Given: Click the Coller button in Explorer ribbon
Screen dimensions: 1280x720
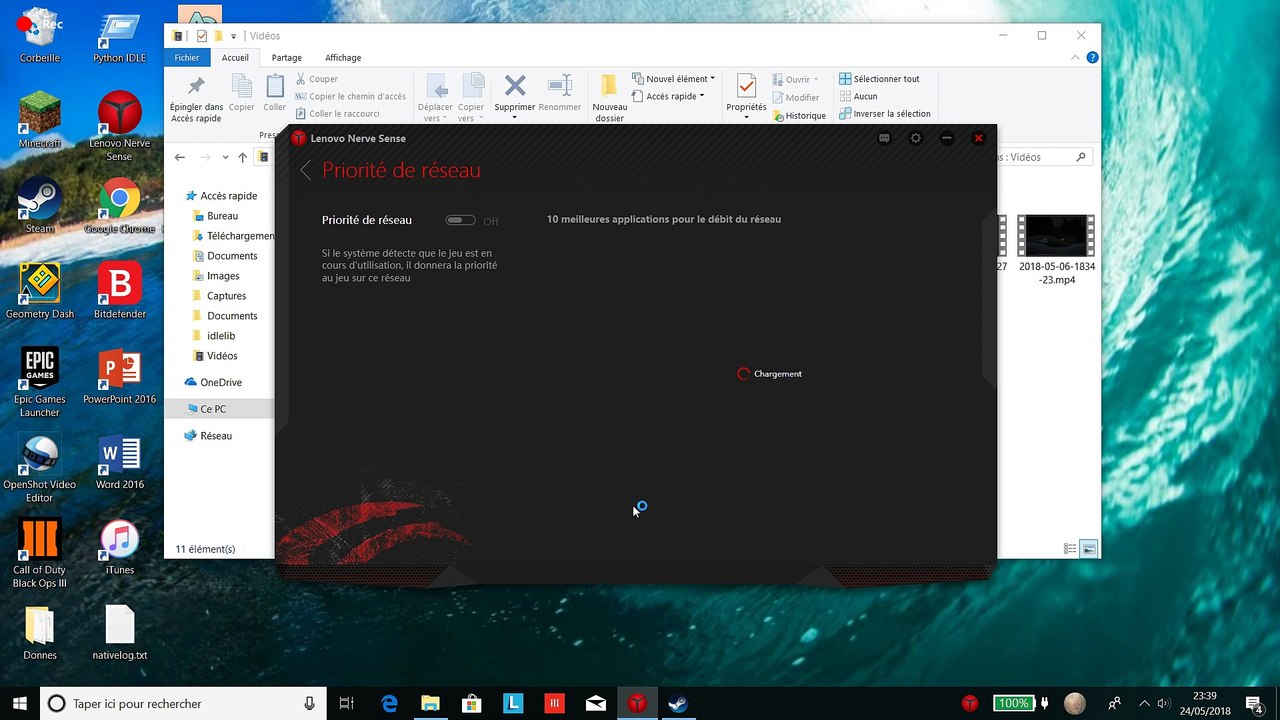Looking at the screenshot, I should point(275,93).
